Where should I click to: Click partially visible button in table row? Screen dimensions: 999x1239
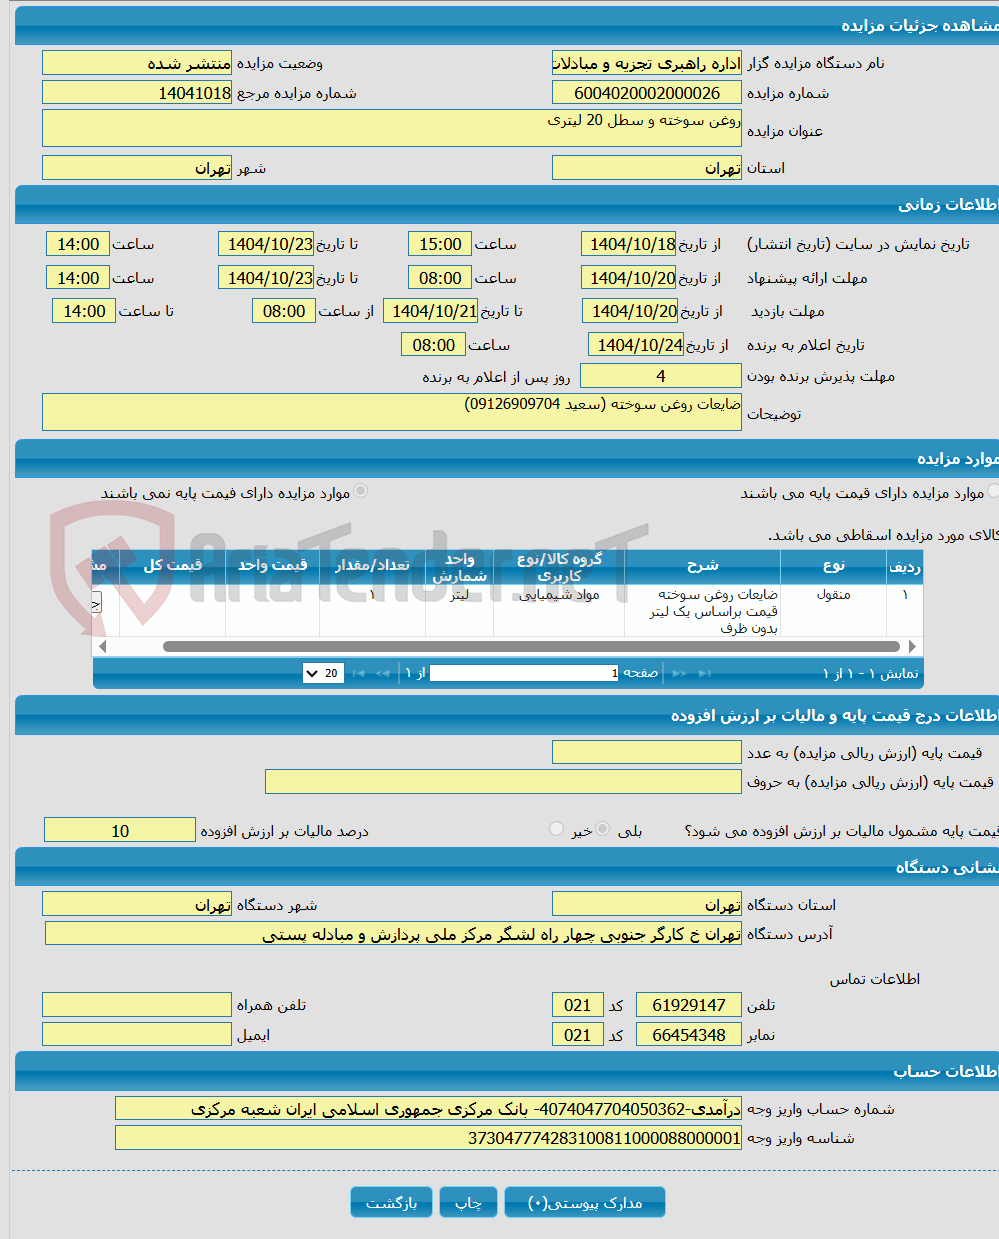[x=97, y=602]
